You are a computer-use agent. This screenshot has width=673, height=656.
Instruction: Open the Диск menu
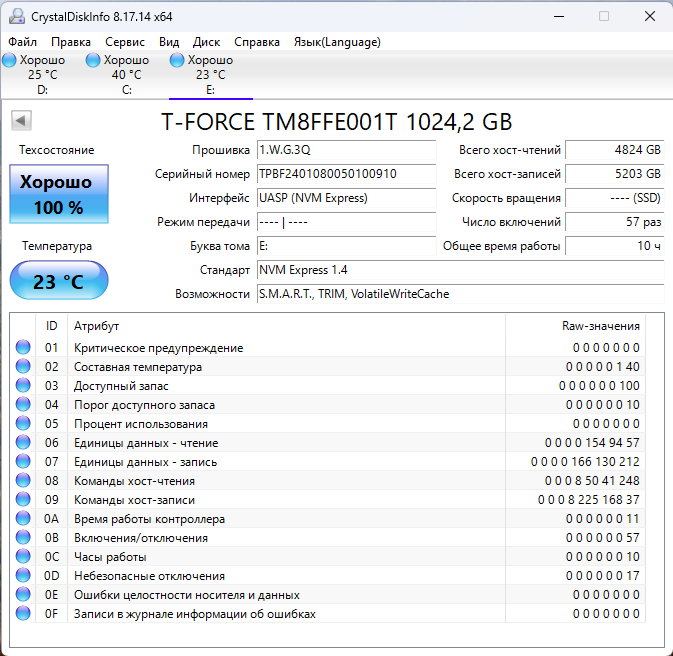[206, 42]
